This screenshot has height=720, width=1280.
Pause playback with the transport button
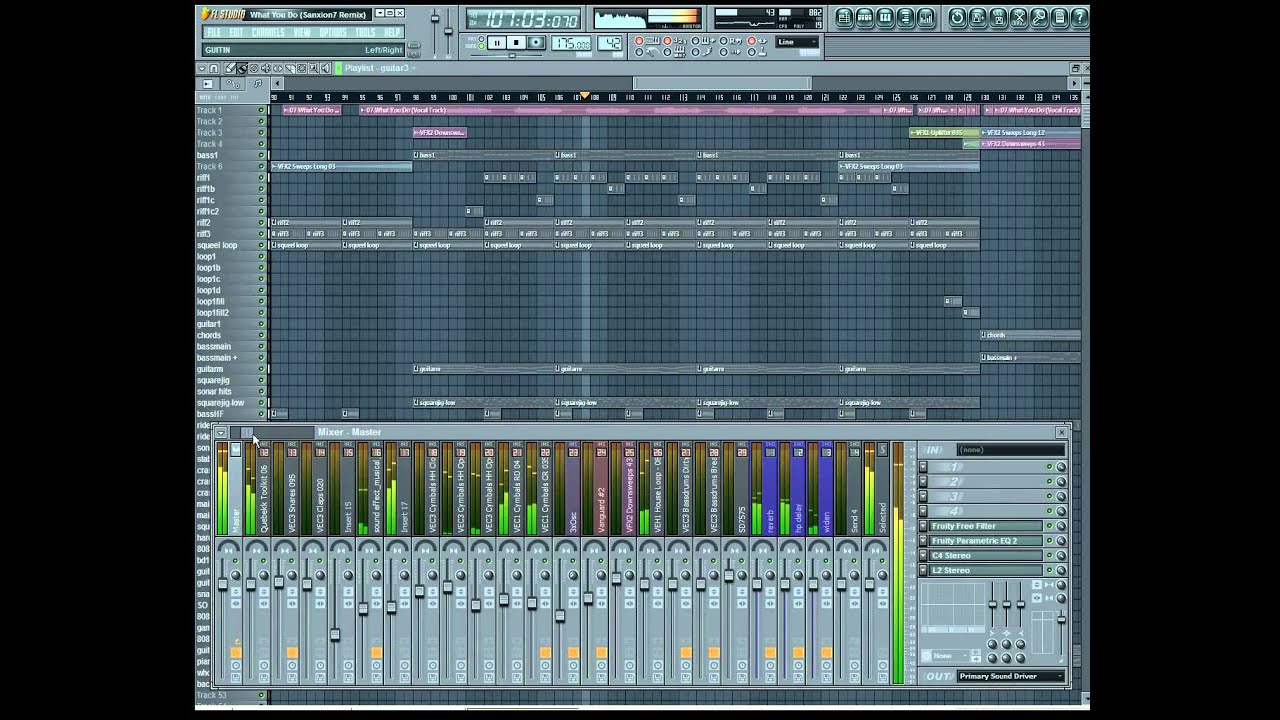pos(496,42)
